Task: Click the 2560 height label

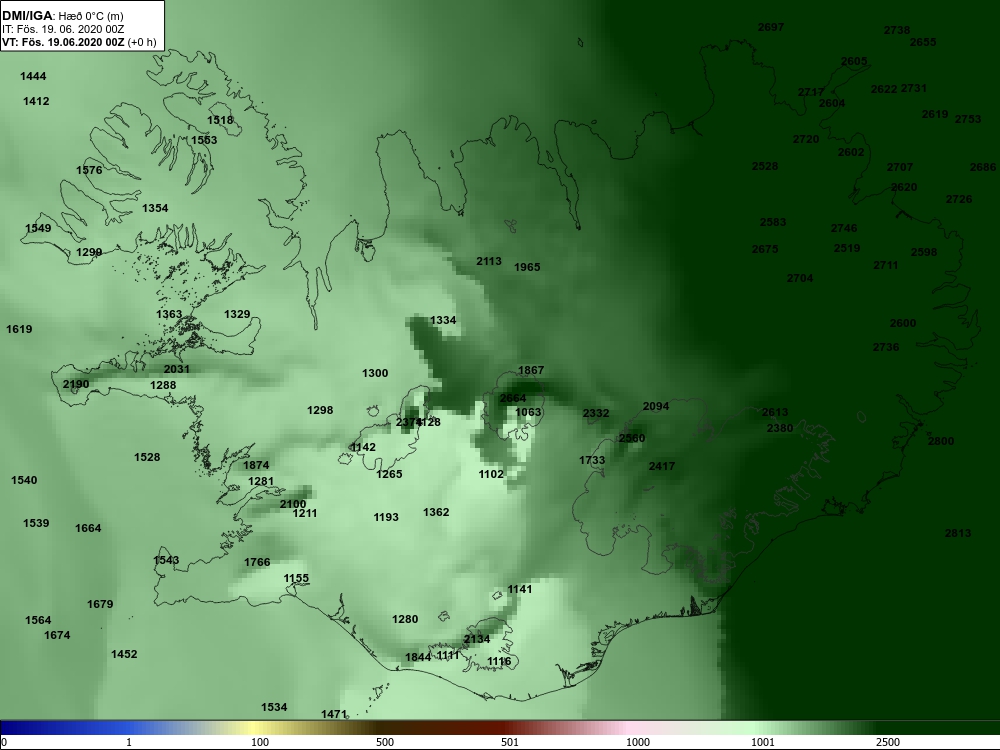Action: (x=632, y=438)
